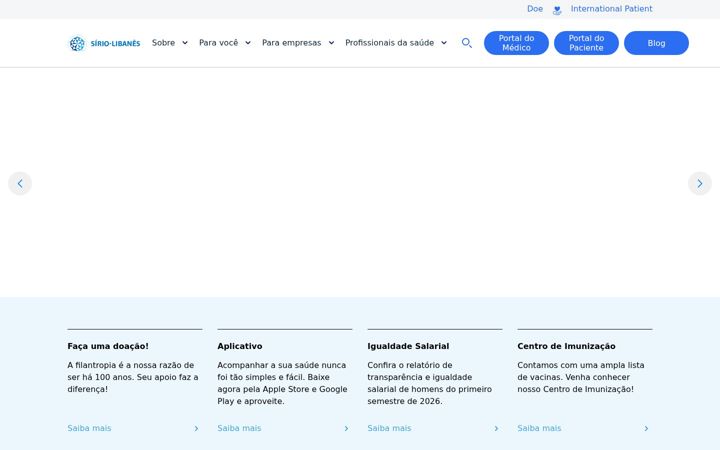The height and width of the screenshot is (450, 720).
Task: Click the ampla lista de vacinas description
Action: pyautogui.click(x=581, y=377)
